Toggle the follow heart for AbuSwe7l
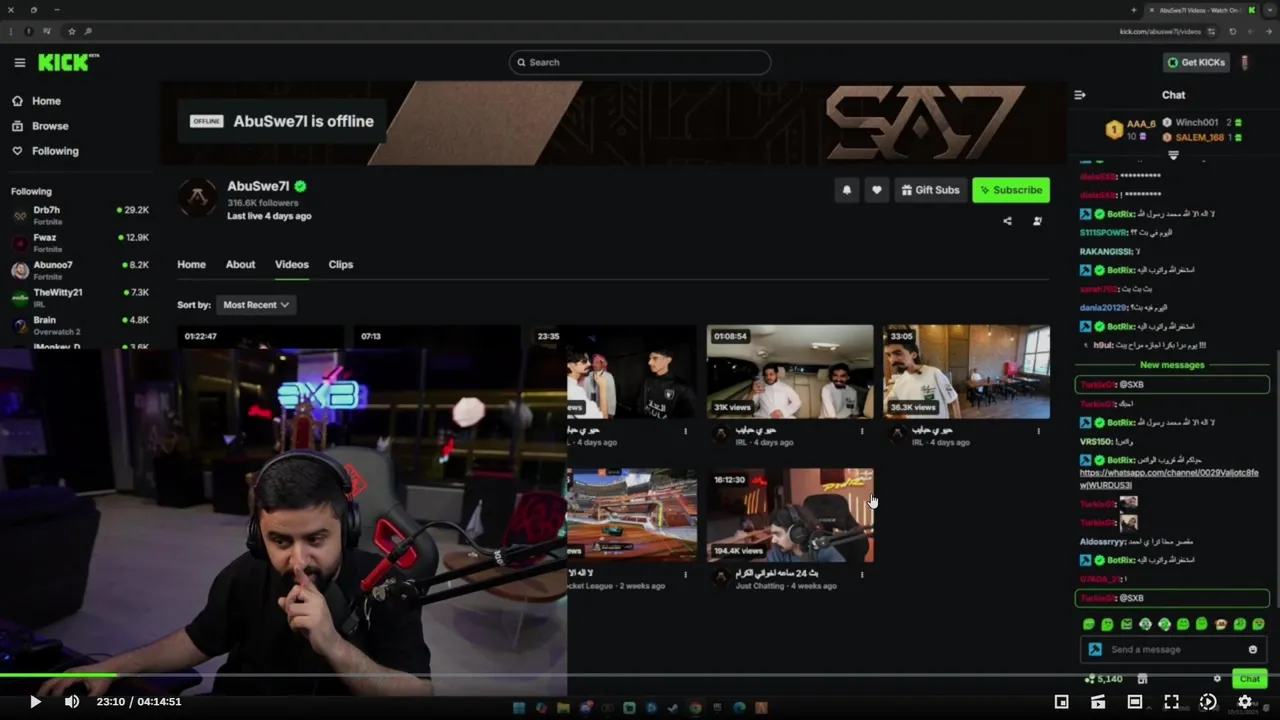Image resolution: width=1280 pixels, height=720 pixels. pos(877,190)
